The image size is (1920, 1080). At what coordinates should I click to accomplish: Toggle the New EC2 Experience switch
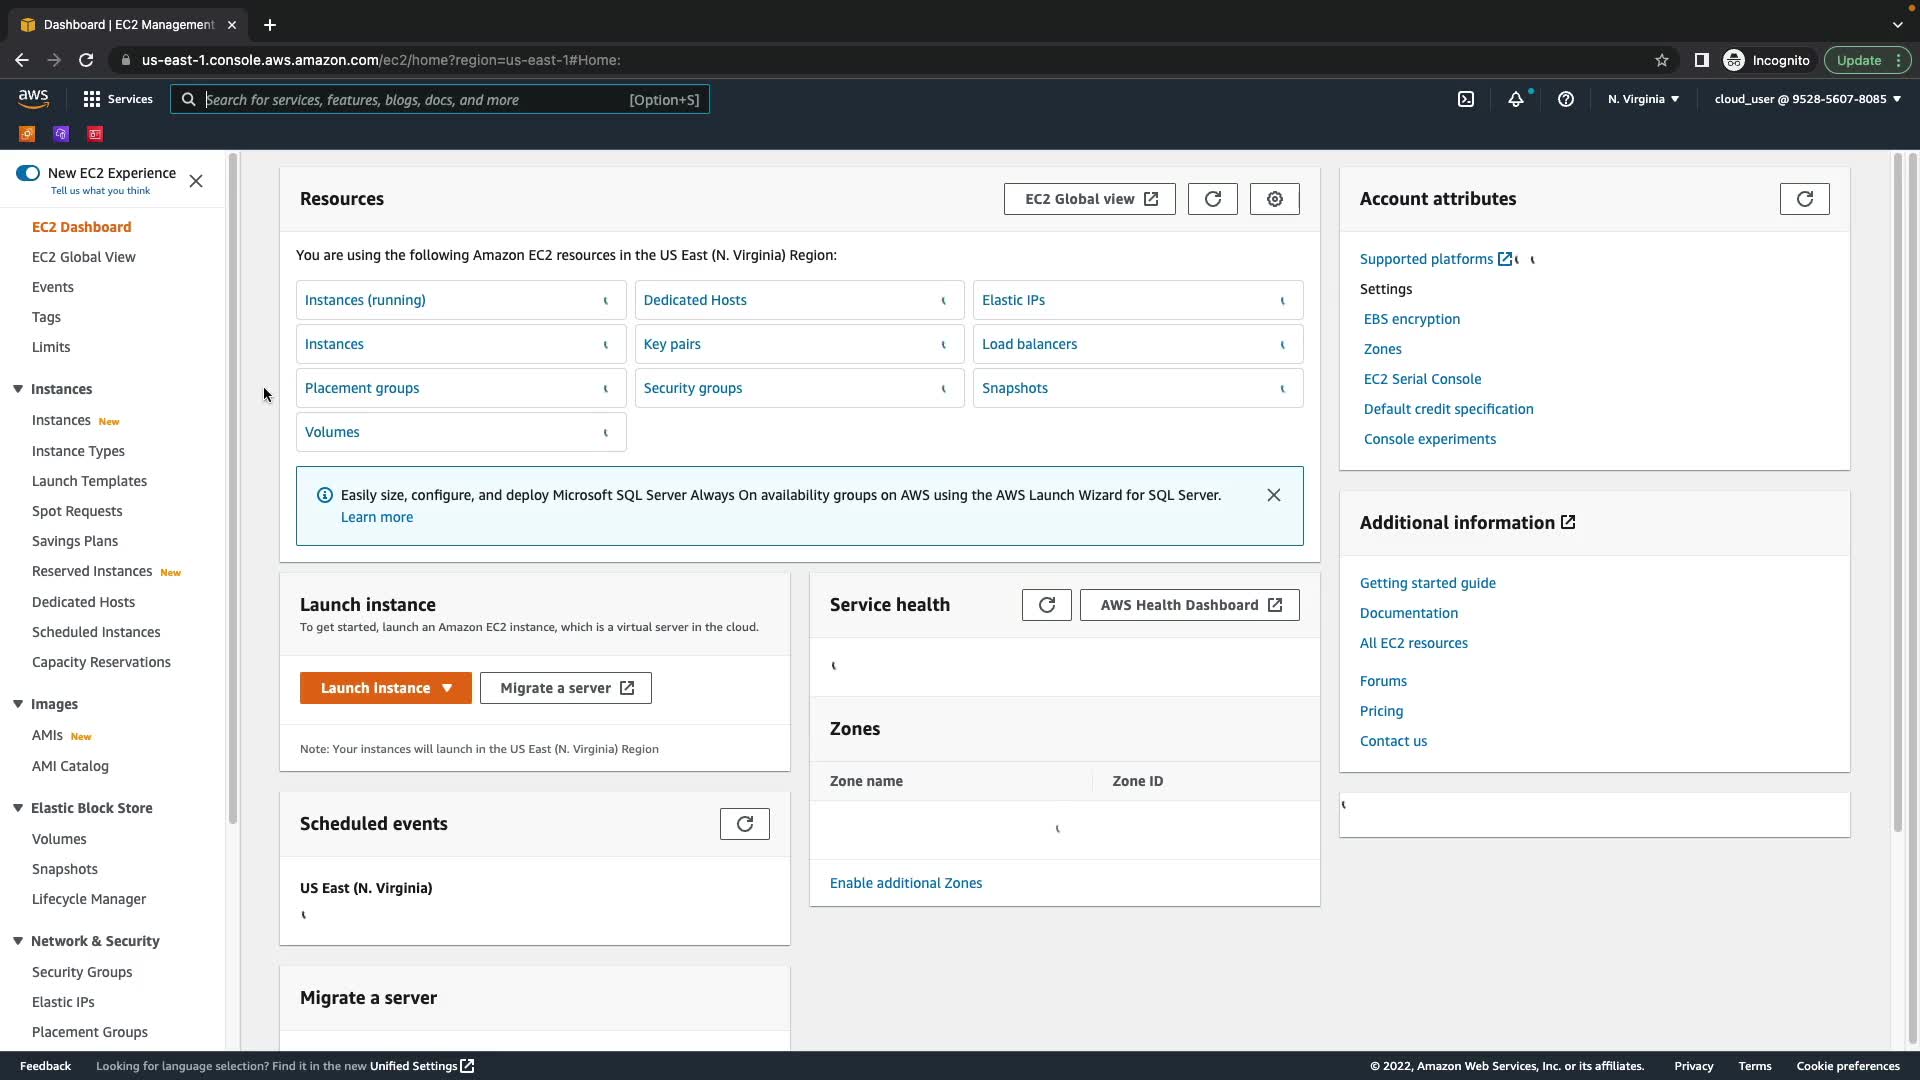28,173
